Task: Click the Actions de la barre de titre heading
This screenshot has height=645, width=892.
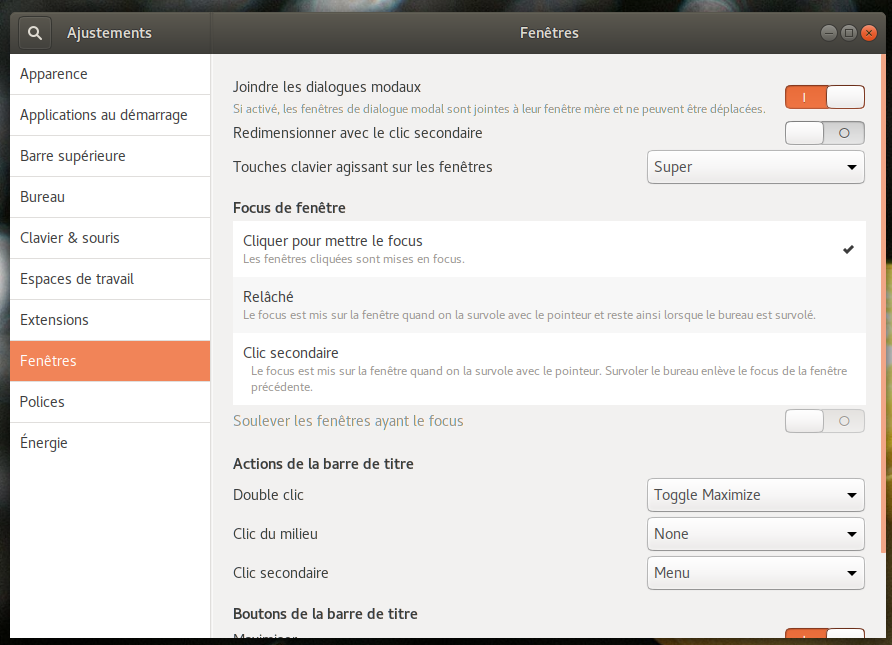Action: (323, 464)
